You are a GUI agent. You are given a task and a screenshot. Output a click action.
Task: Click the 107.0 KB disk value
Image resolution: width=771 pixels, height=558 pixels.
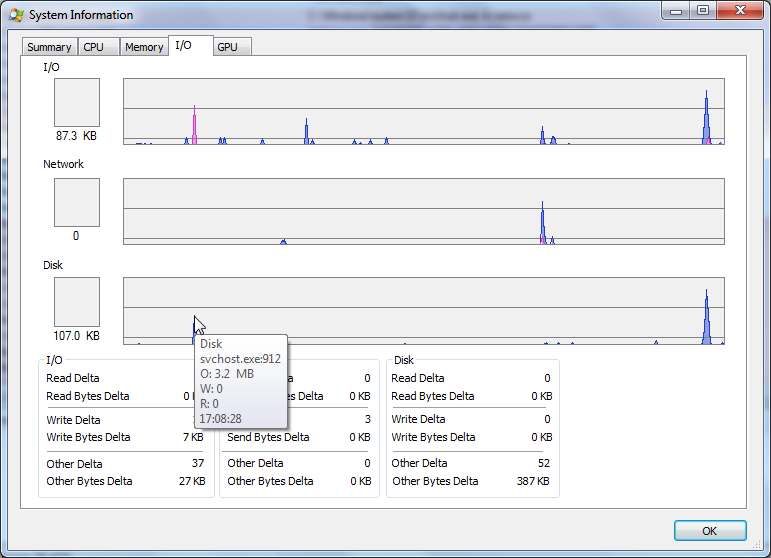pyautogui.click(x=75, y=336)
